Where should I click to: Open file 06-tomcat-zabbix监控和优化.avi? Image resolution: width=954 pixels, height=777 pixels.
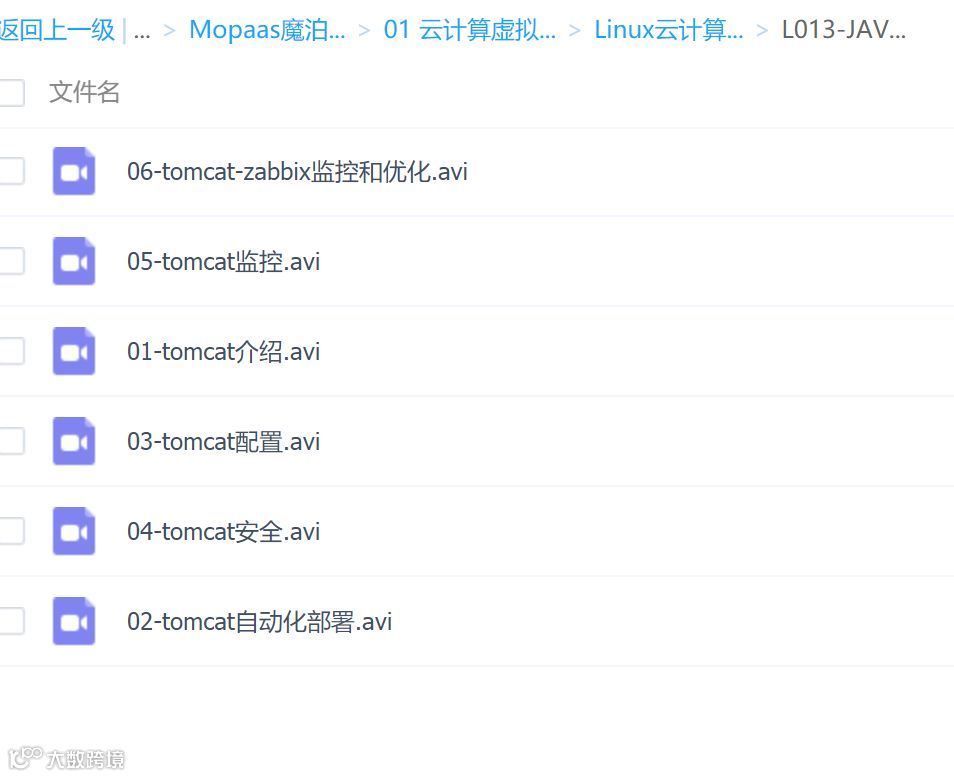297,172
